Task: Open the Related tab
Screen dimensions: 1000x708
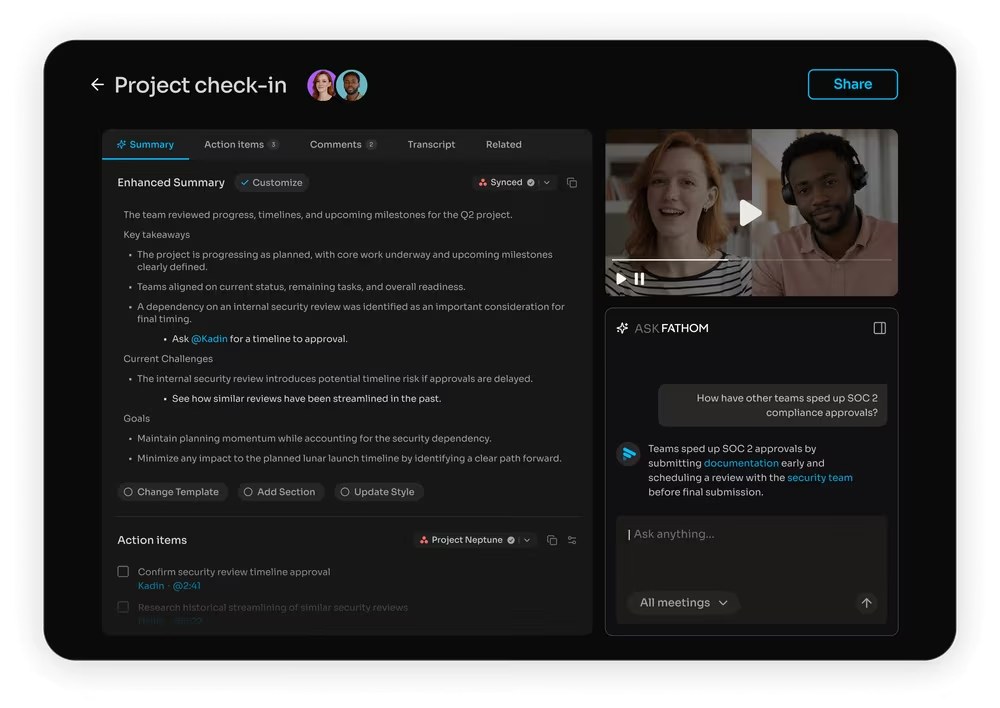Action: [x=503, y=145]
